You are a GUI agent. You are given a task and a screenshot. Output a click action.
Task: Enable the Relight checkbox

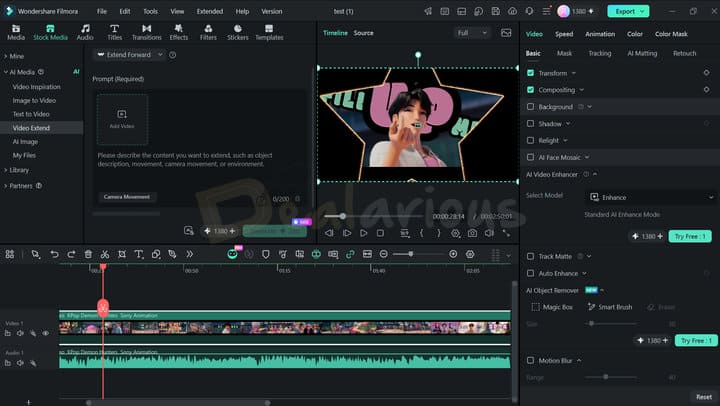click(530, 140)
